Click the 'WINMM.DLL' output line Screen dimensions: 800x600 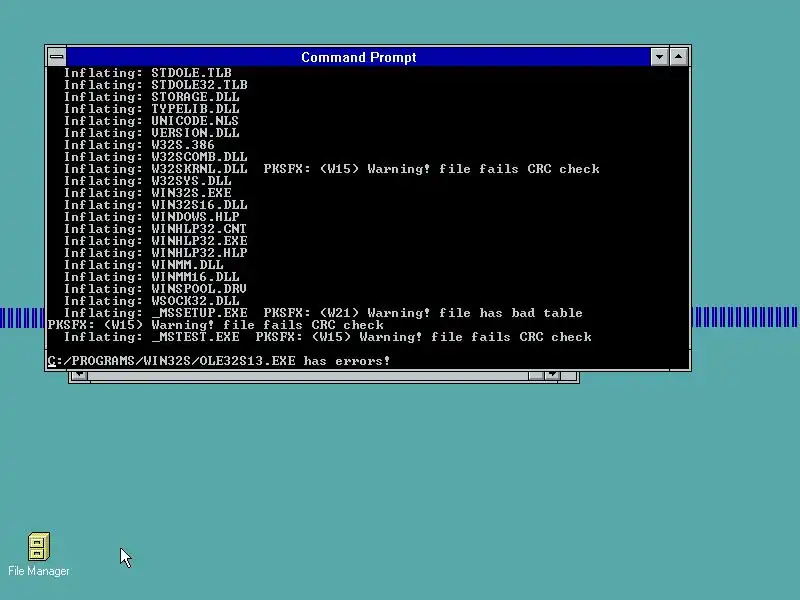pyautogui.click(x=143, y=265)
